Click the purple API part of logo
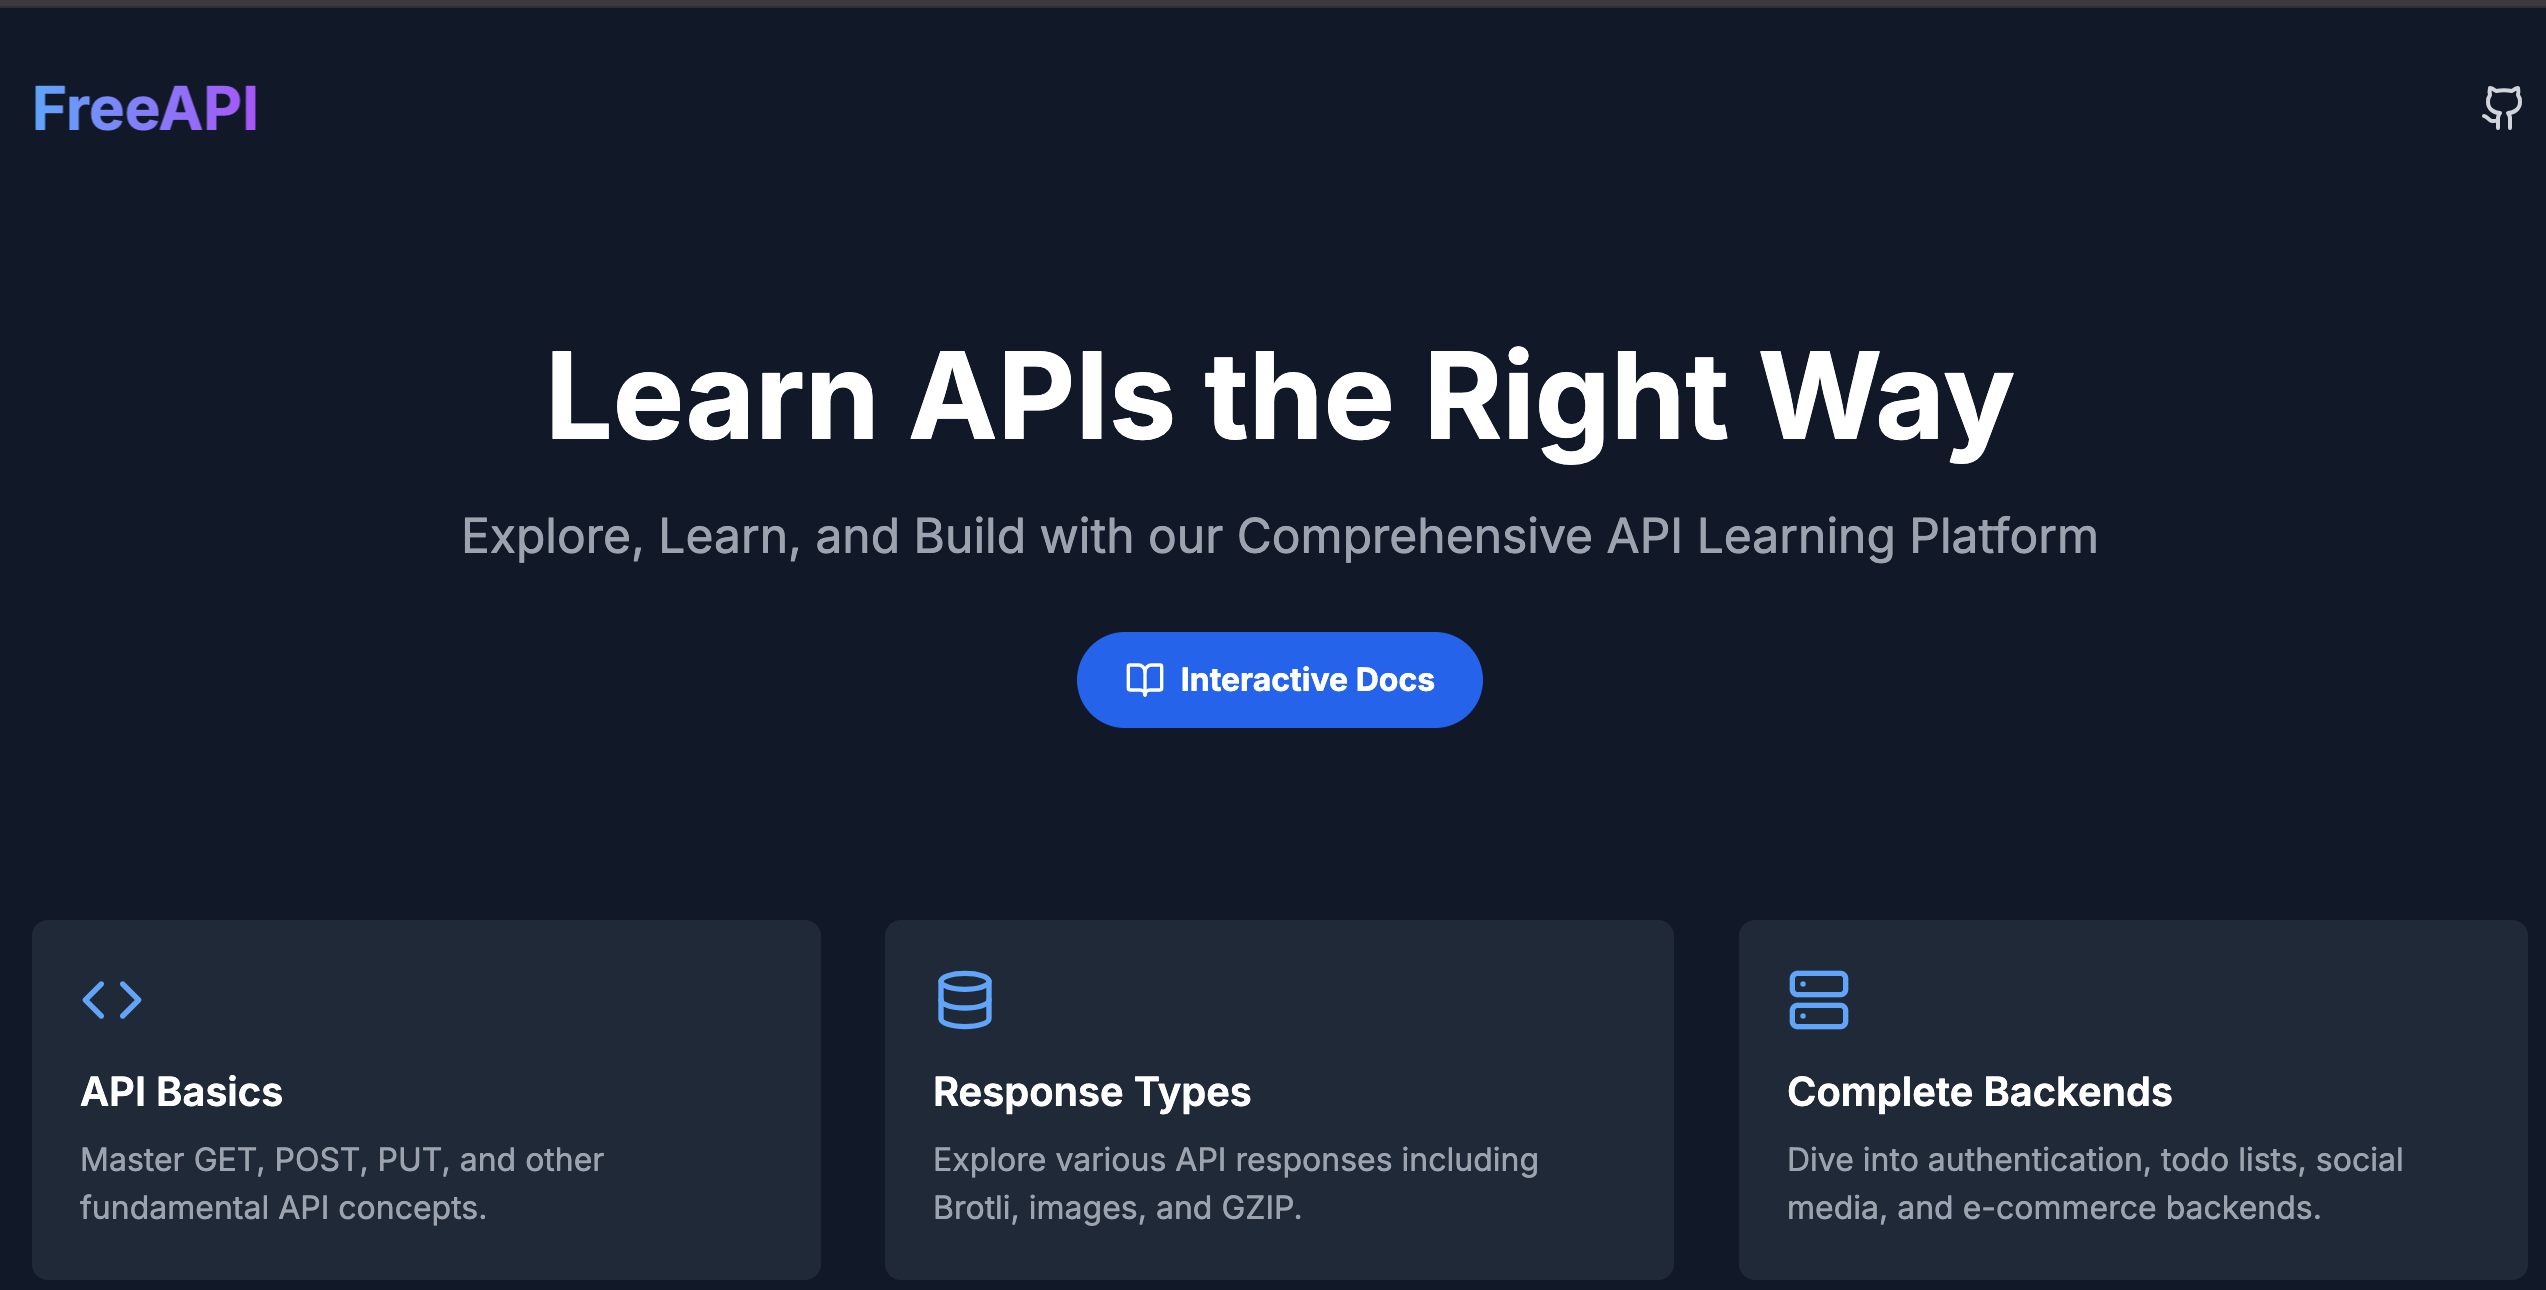The image size is (2546, 1290). pos(208,108)
